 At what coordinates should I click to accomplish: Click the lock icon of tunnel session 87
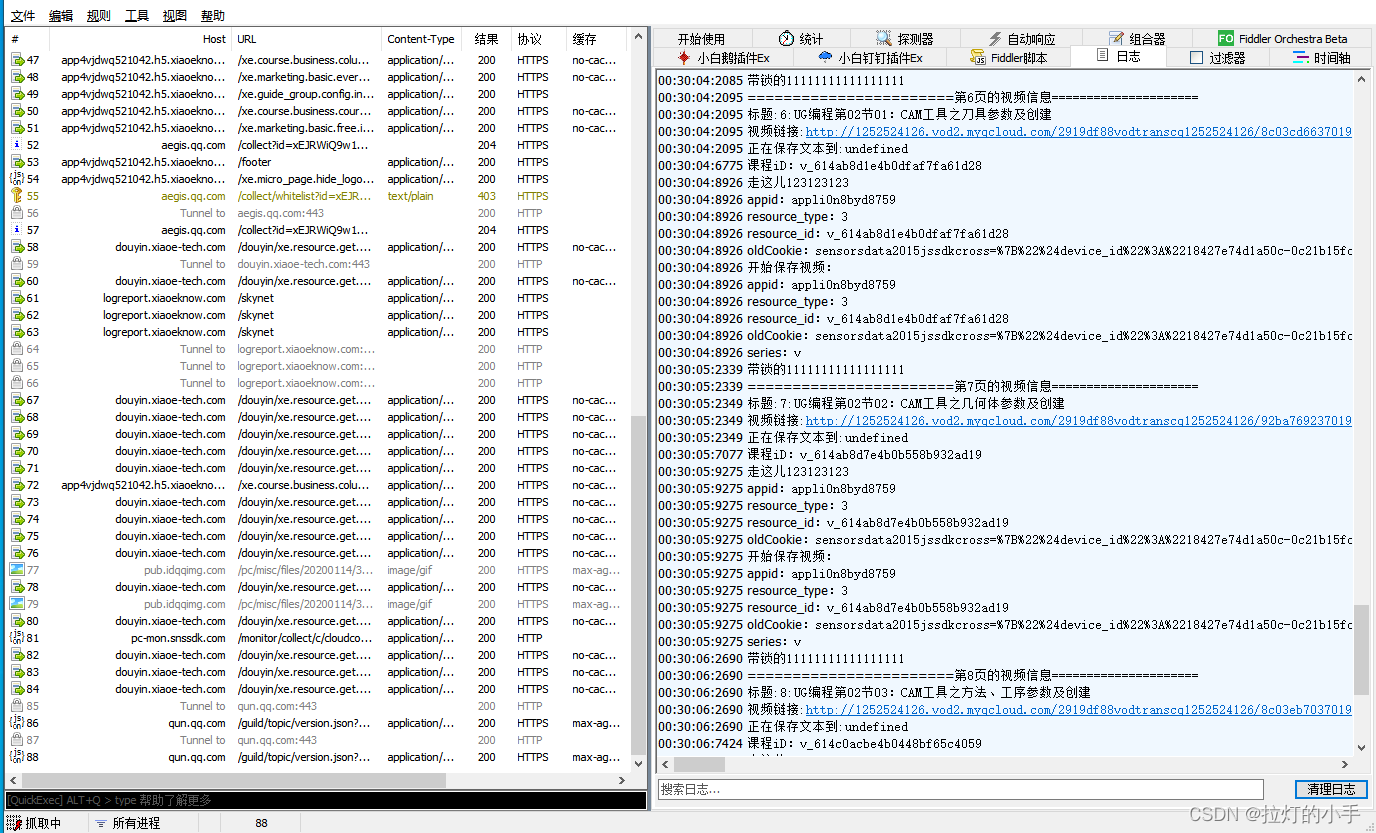[17, 740]
